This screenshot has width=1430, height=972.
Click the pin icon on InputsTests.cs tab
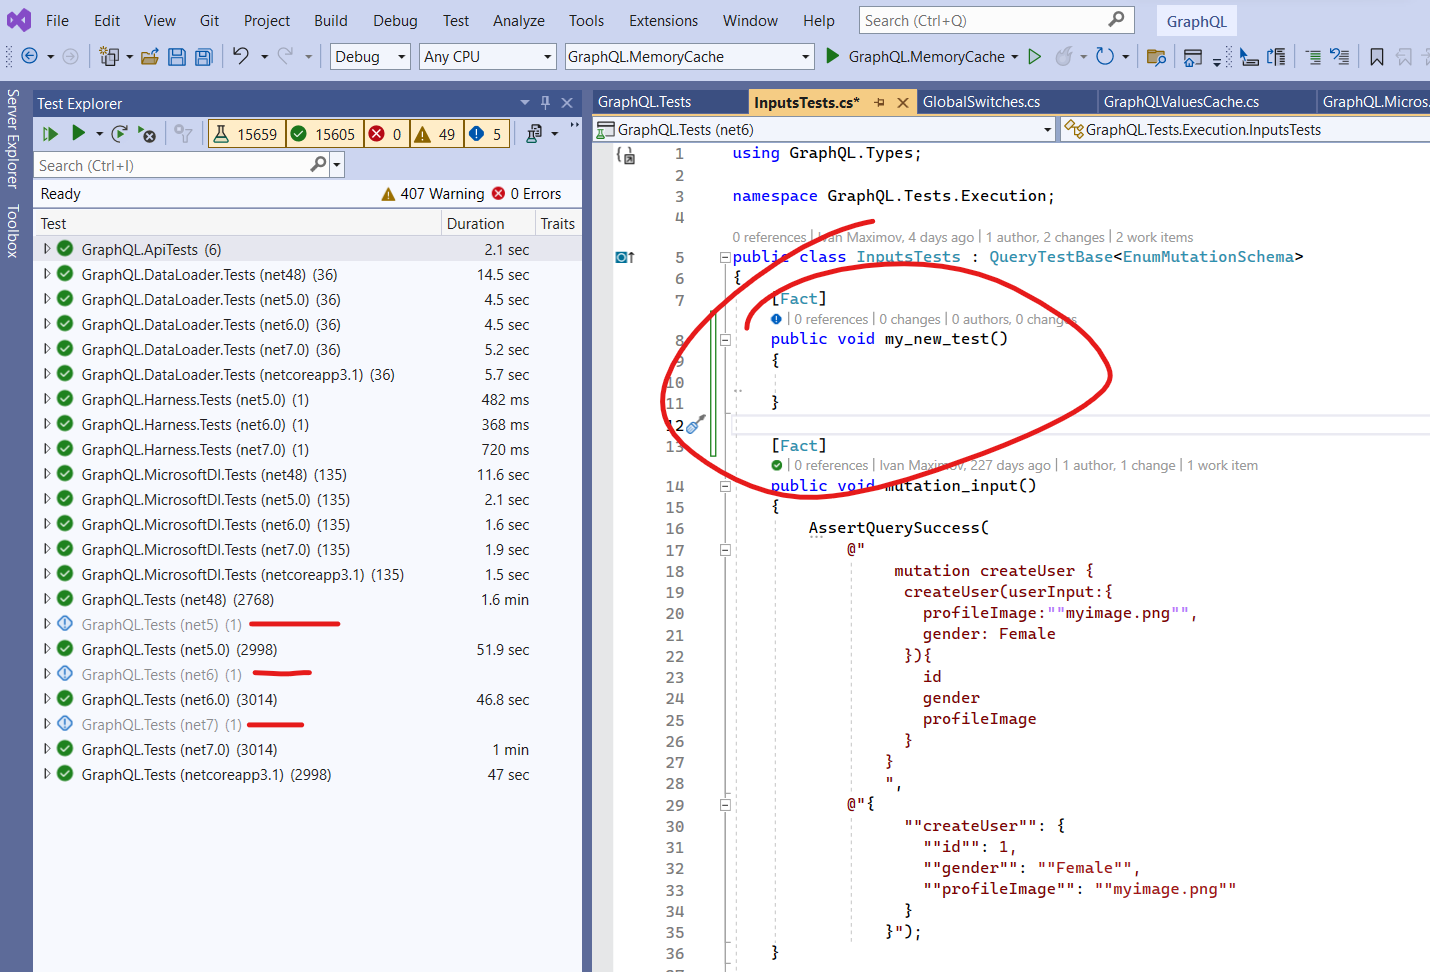coord(879,102)
